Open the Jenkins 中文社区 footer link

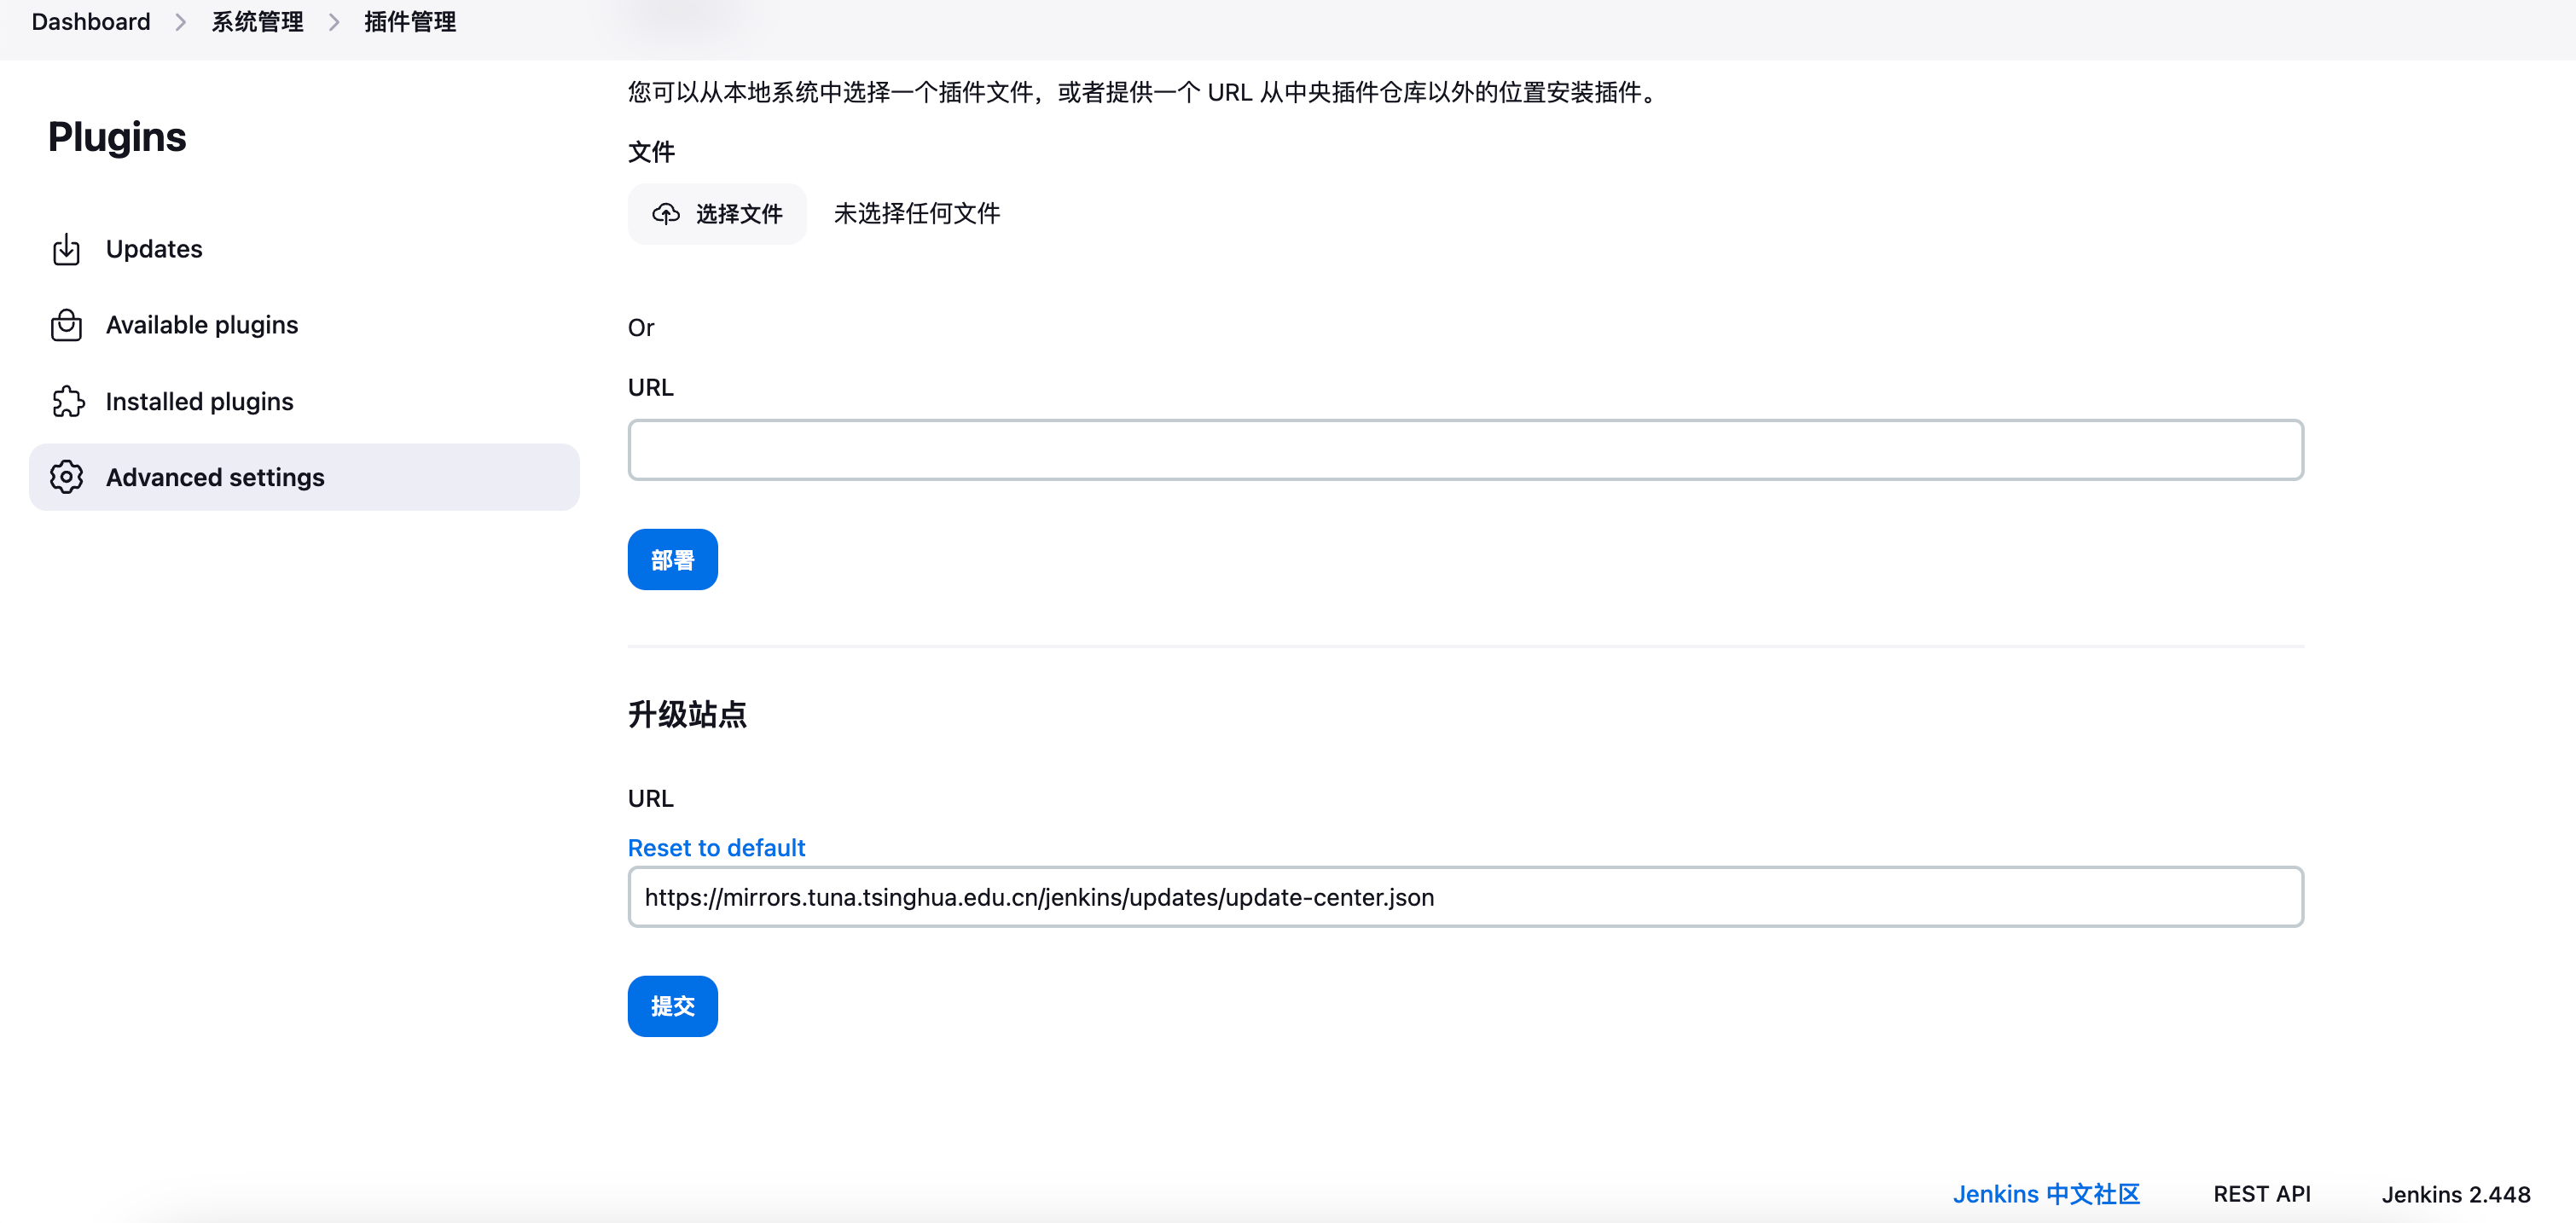coord(2045,1194)
